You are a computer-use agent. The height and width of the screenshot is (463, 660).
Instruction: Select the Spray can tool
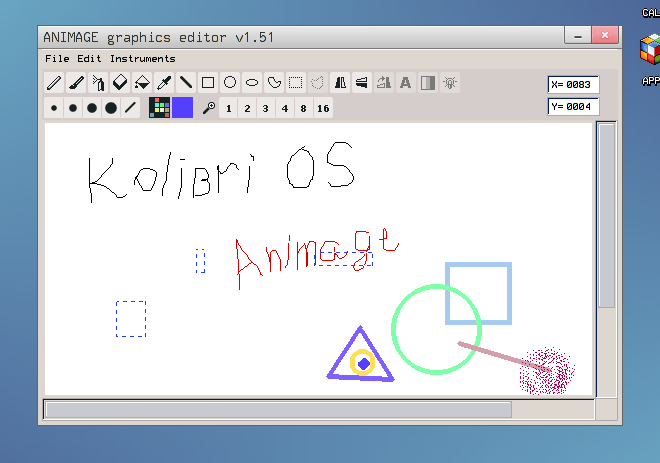click(98, 82)
